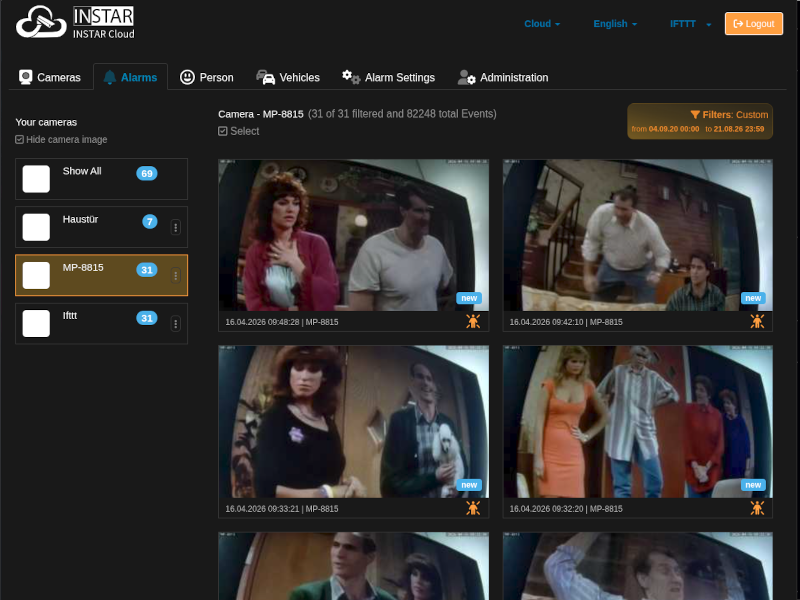Click the MP-8815 event count badge 31
The height and width of the screenshot is (600, 800).
click(147, 270)
